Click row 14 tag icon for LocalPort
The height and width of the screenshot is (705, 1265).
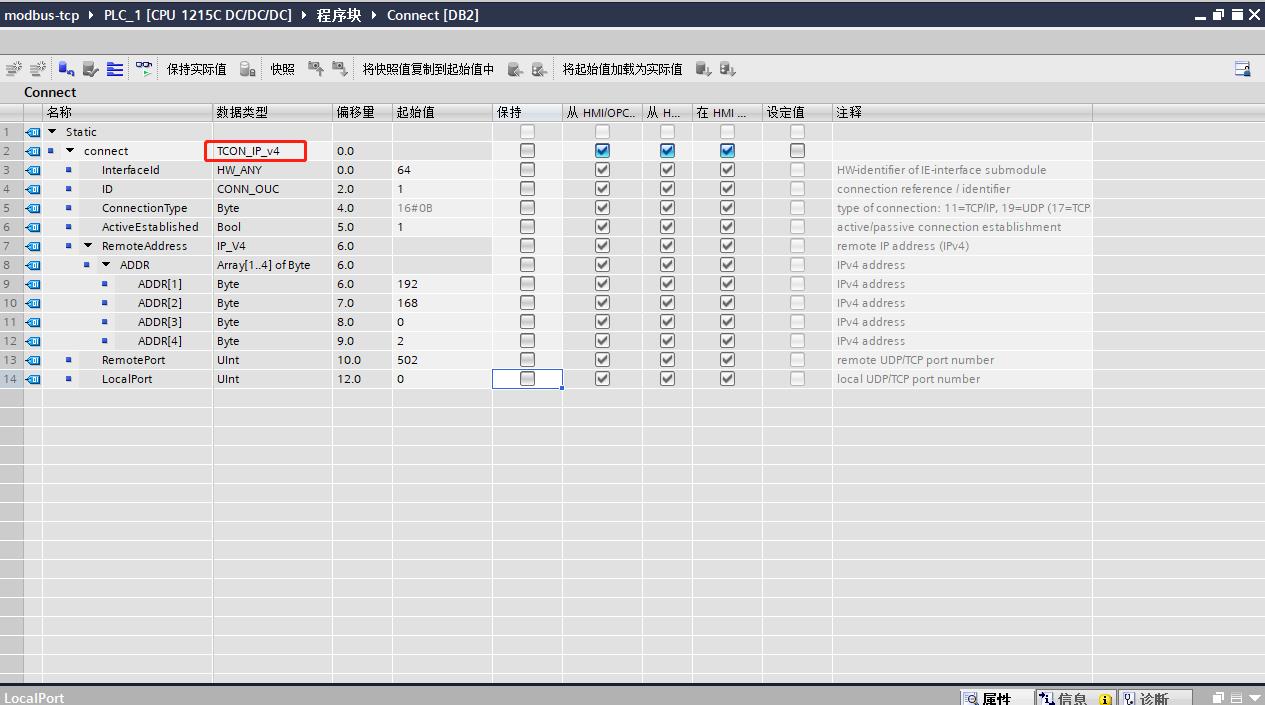click(33, 379)
